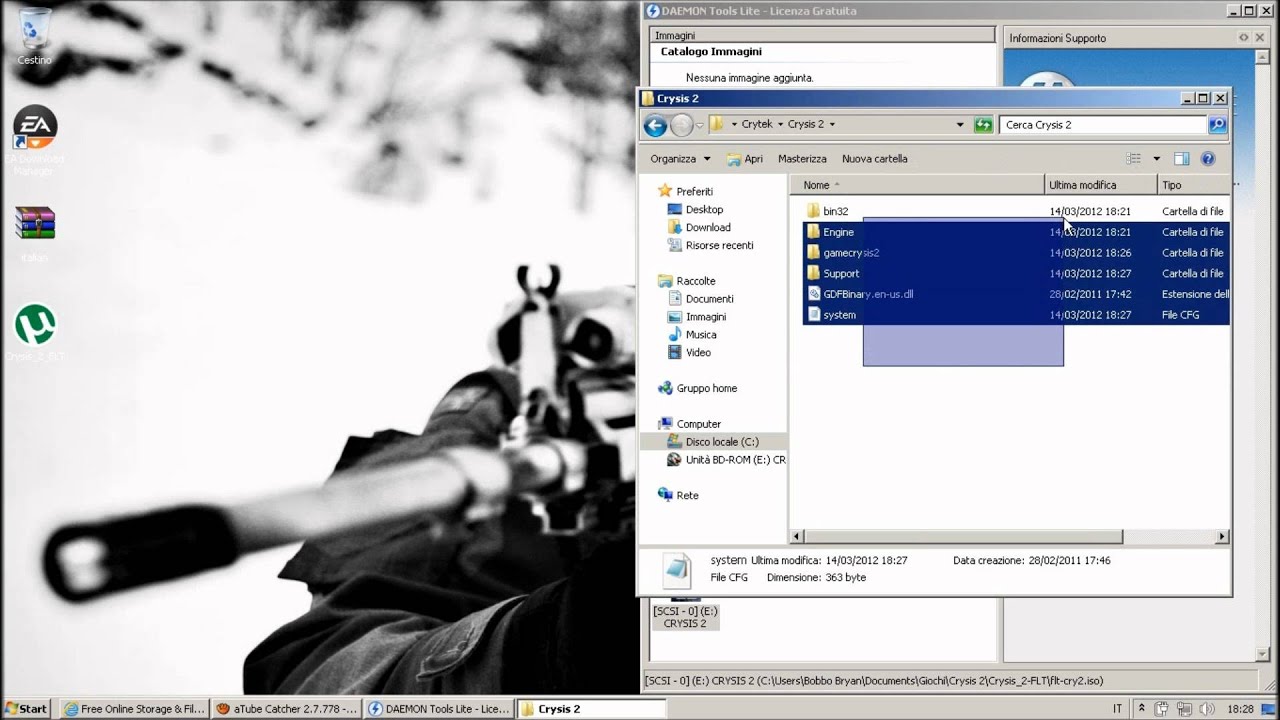1280x720 pixels.
Task: Toggle the preview pane icon
Action: (1181, 159)
